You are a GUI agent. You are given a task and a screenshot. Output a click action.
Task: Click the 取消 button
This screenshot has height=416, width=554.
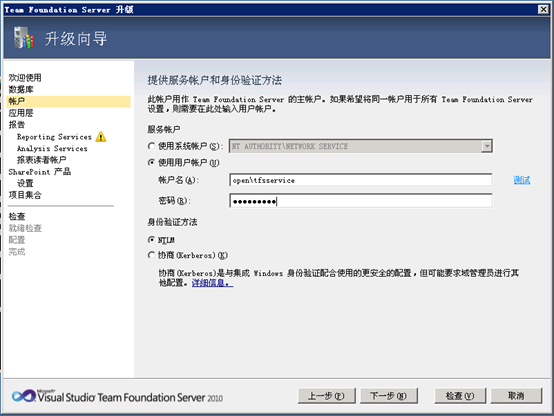click(516, 396)
